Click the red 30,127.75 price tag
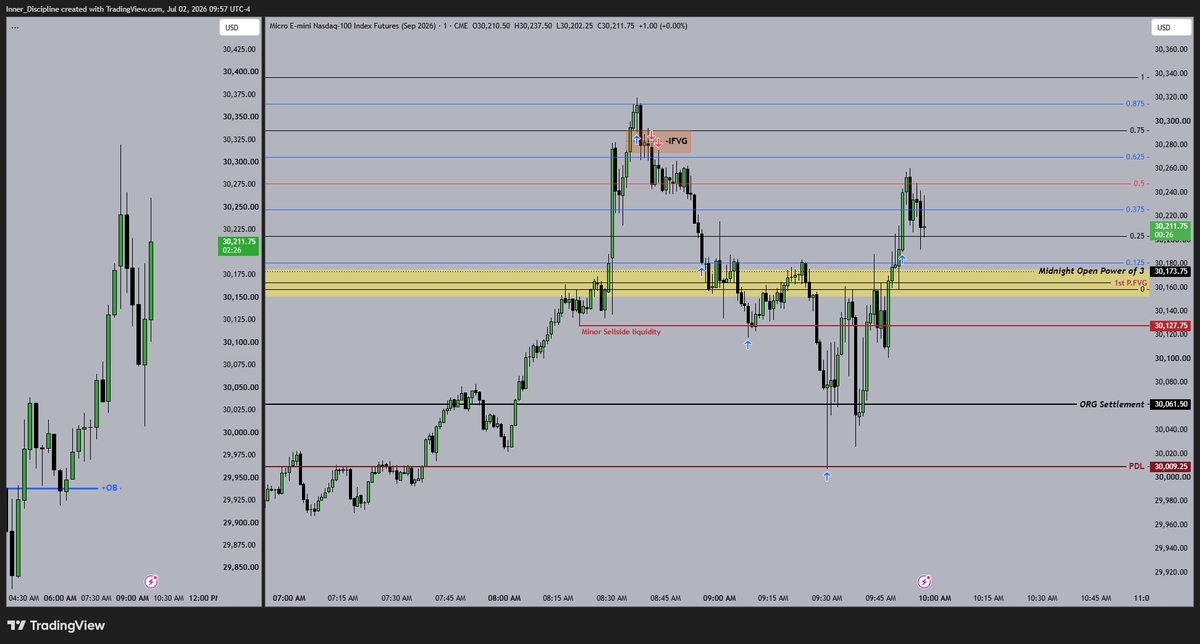Image resolution: width=1200 pixels, height=644 pixels. (1169, 325)
